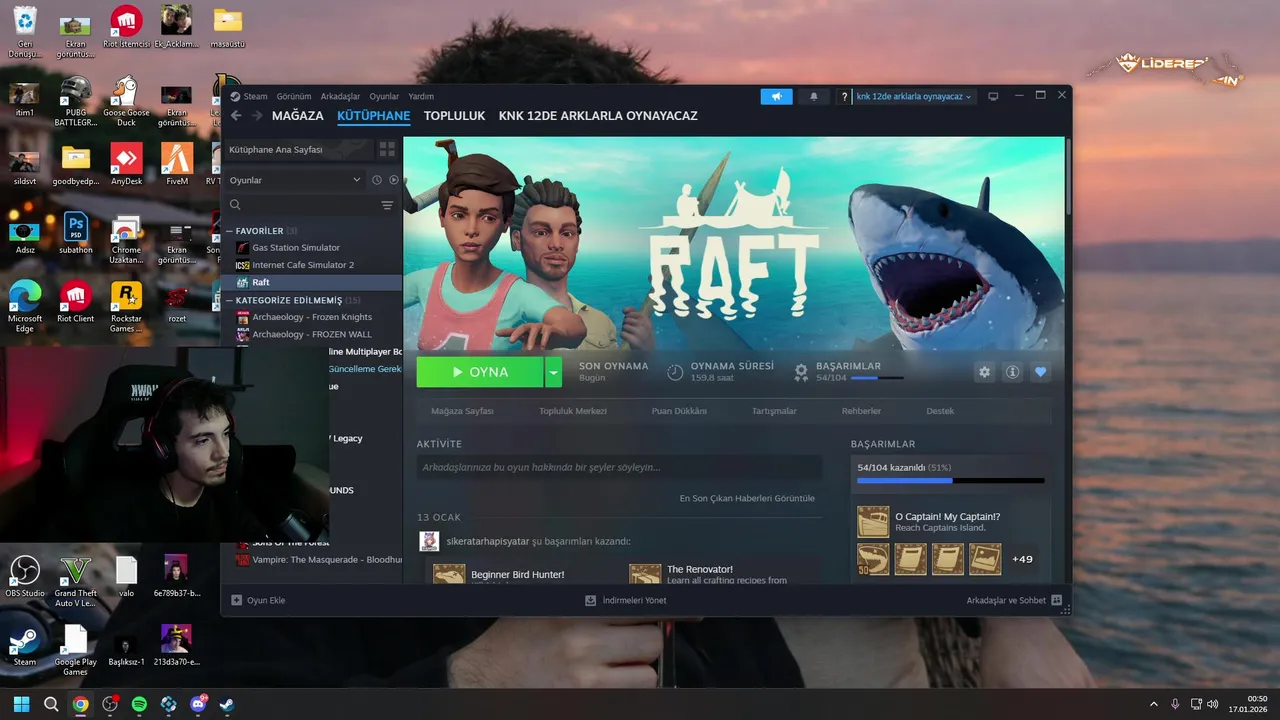Click O Captain! My Captain!? achievement icon
The image size is (1280, 720).
click(x=873, y=522)
